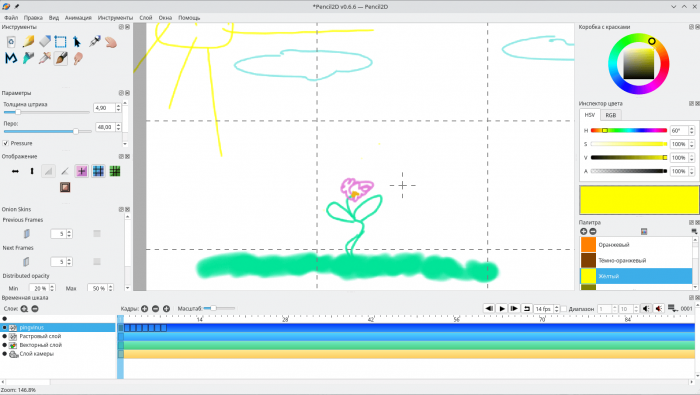Jump to the last frame
Image resolution: width=700 pixels, height=395 pixels.
click(x=514, y=309)
